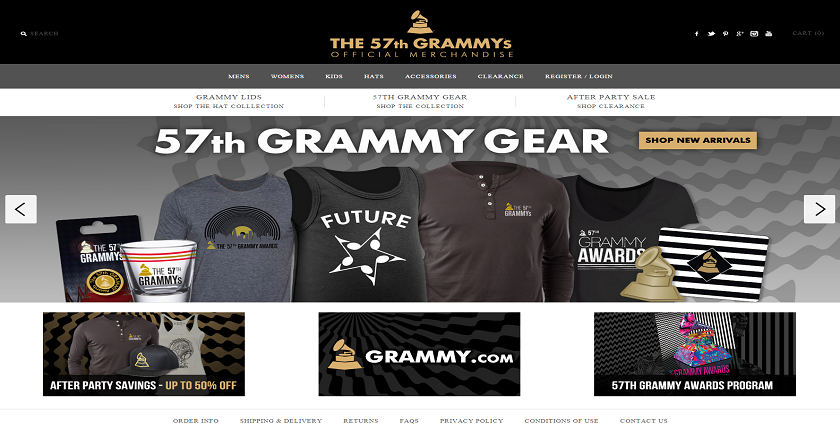
Task: Open 57th Grammy Awards Program banner
Action: [695, 354]
